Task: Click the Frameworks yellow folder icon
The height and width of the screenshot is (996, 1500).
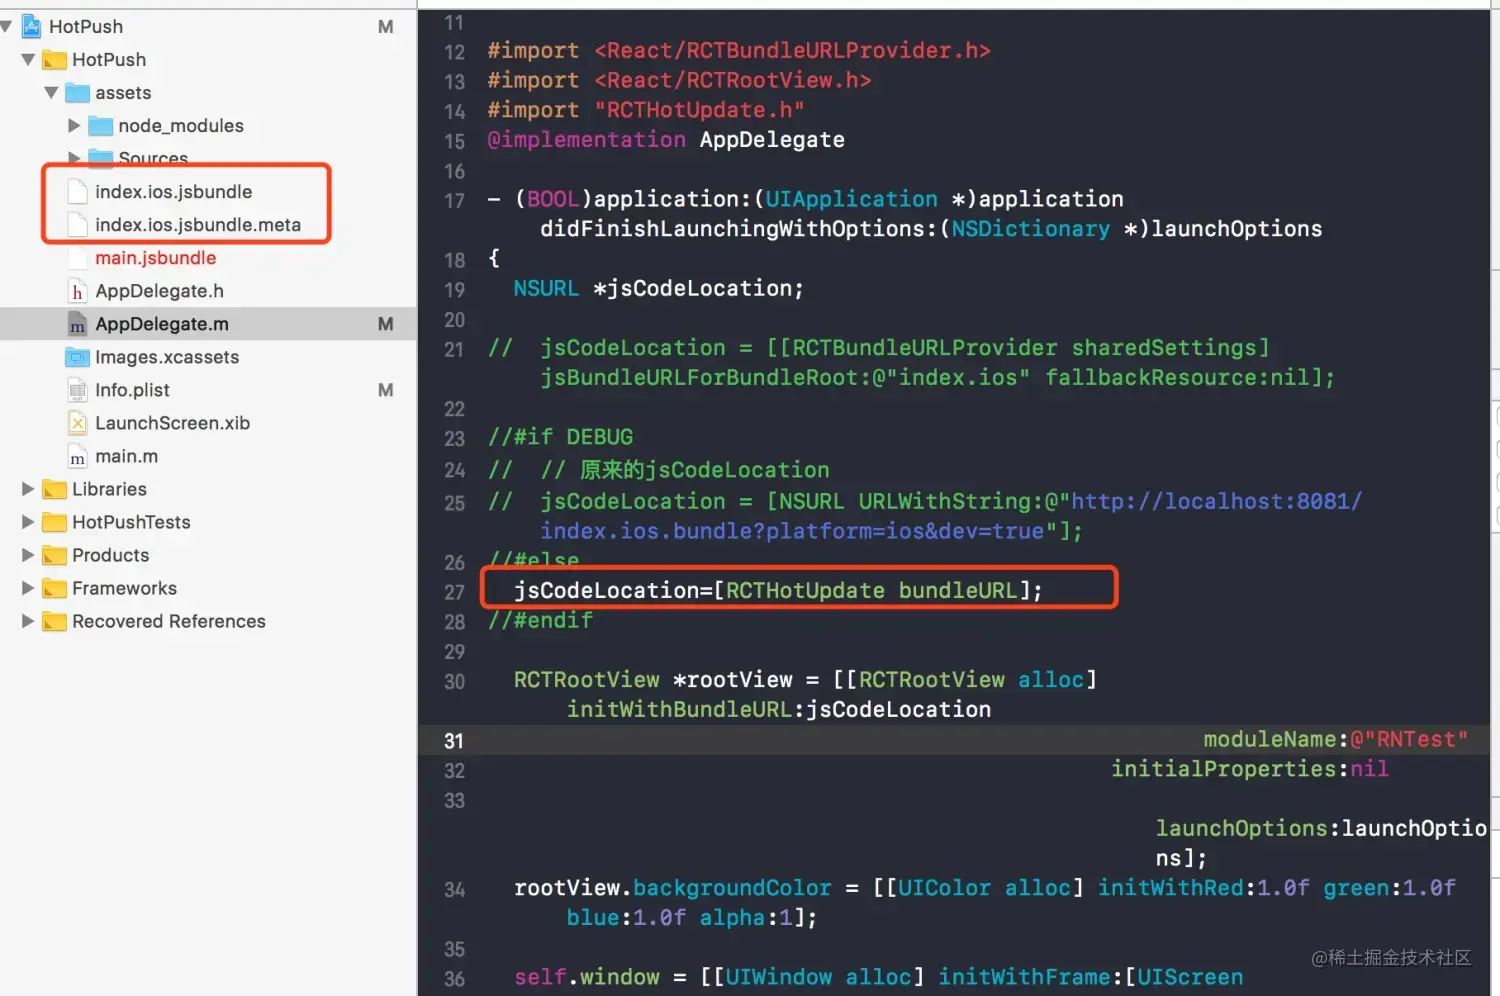Action: pos(54,588)
